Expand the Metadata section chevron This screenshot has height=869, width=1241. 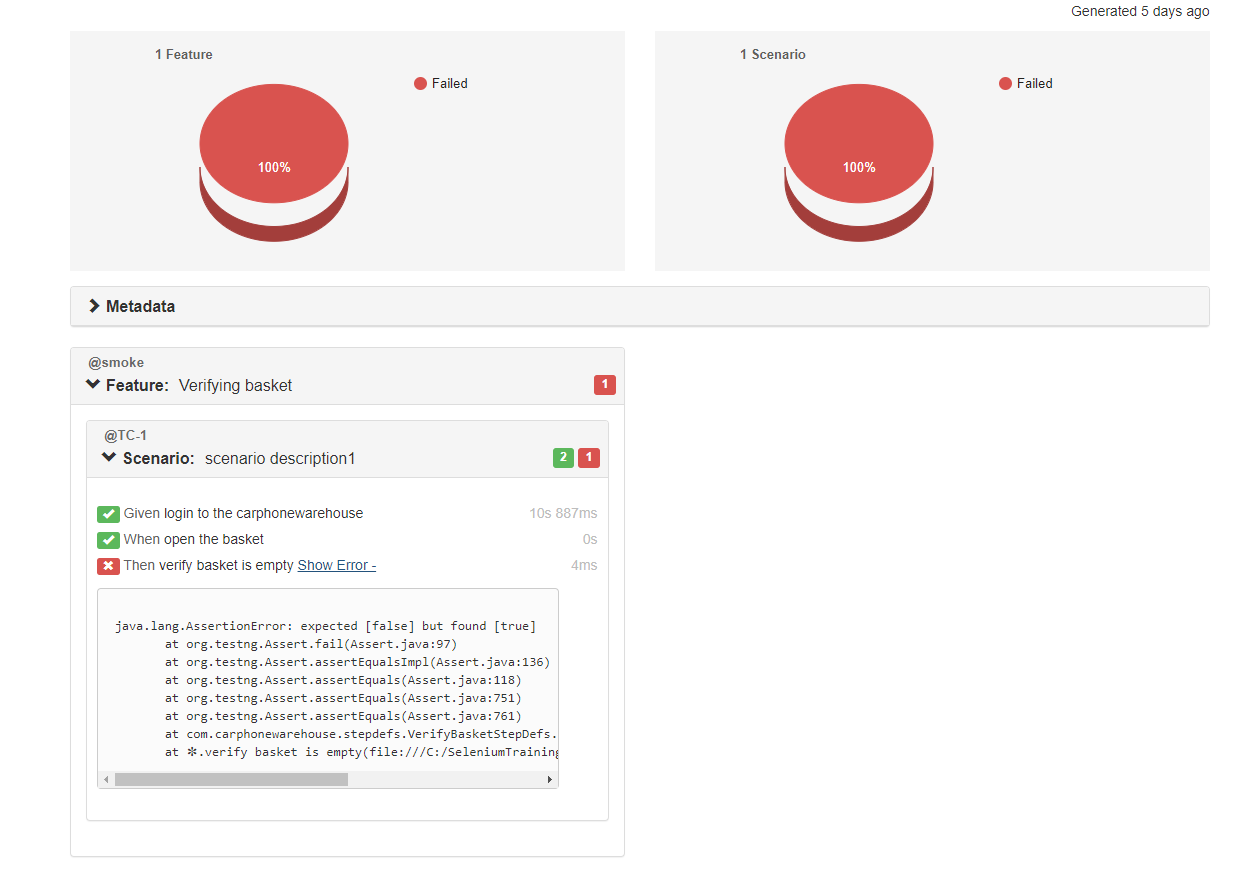(x=94, y=306)
